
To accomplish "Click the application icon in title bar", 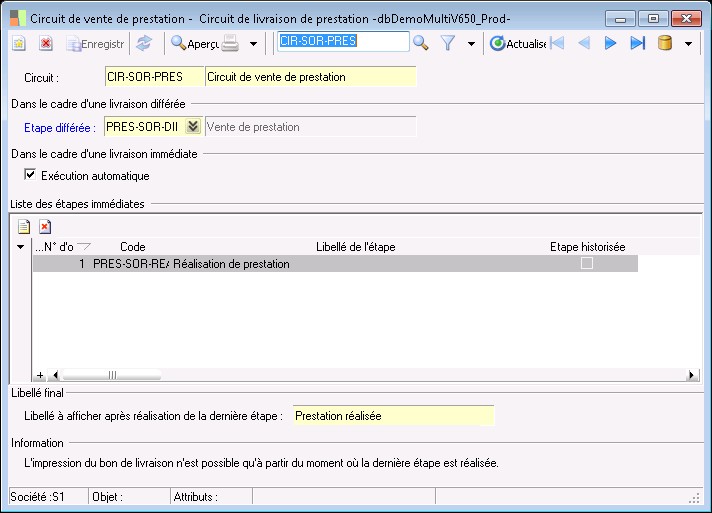I will tap(18, 19).
